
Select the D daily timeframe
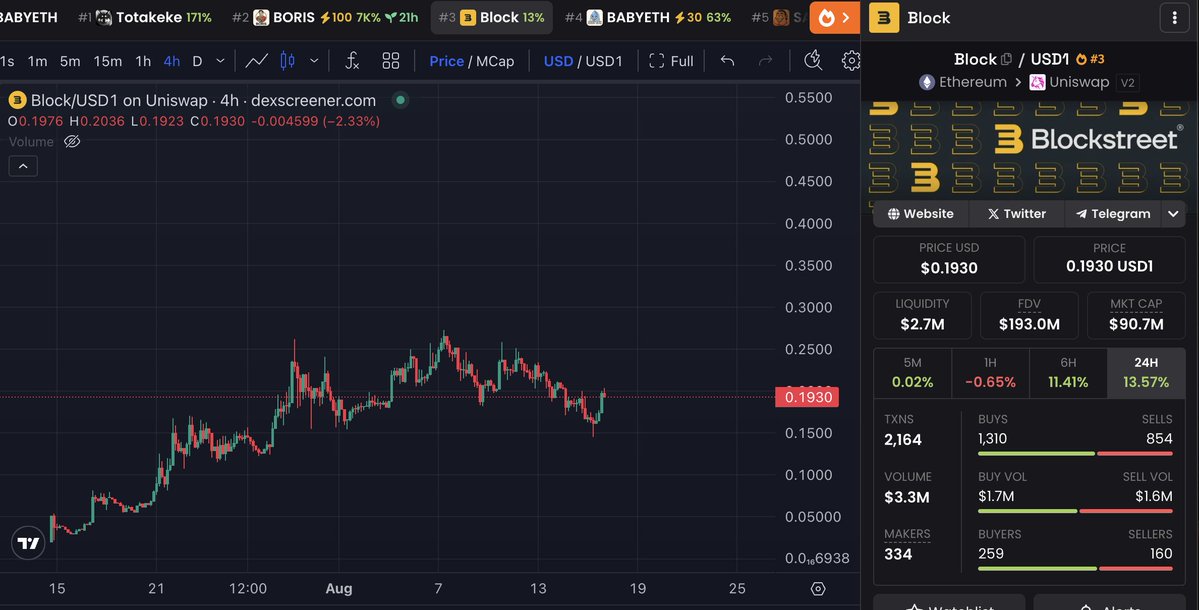click(197, 61)
